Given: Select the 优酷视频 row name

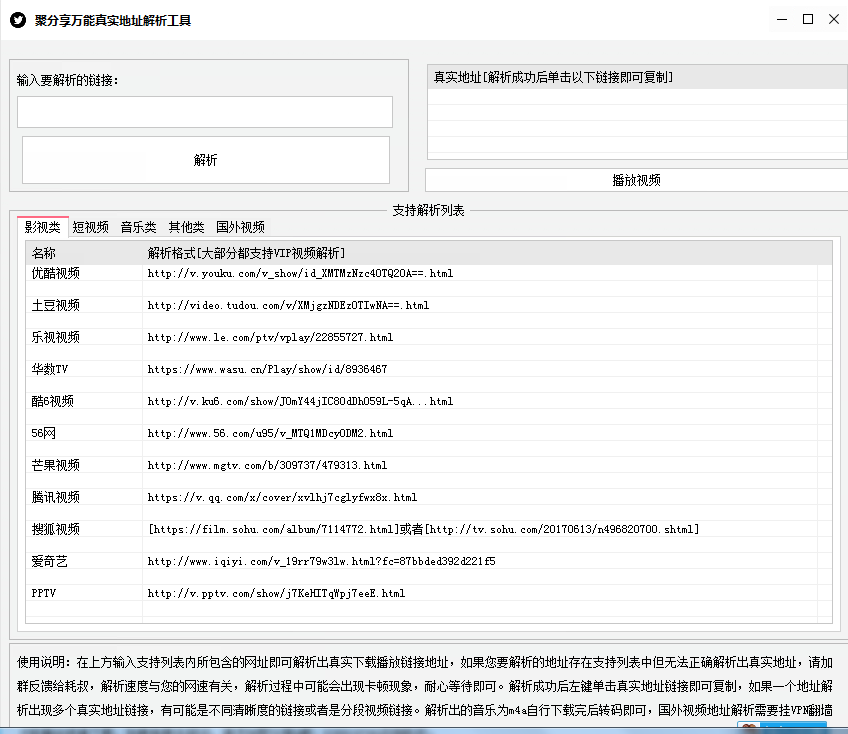Looking at the screenshot, I should (x=56, y=273).
